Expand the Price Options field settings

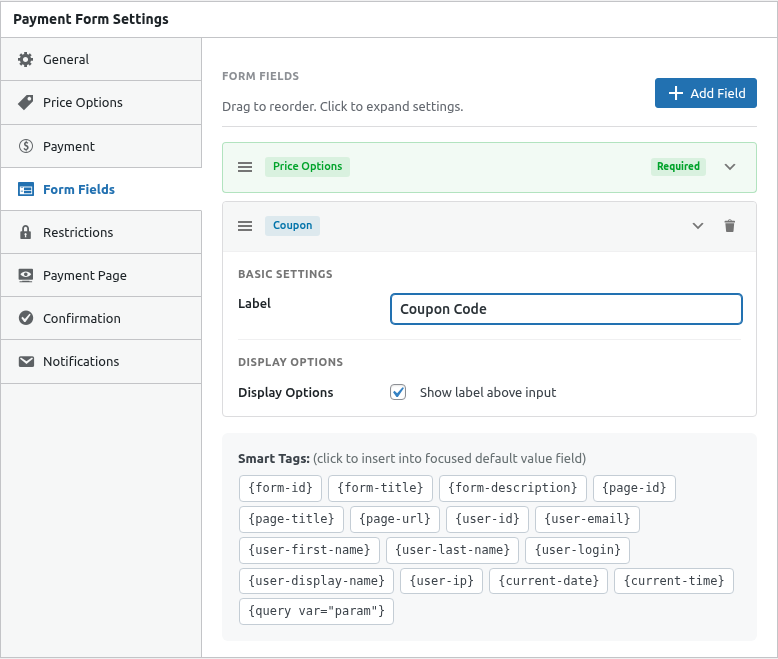click(730, 167)
